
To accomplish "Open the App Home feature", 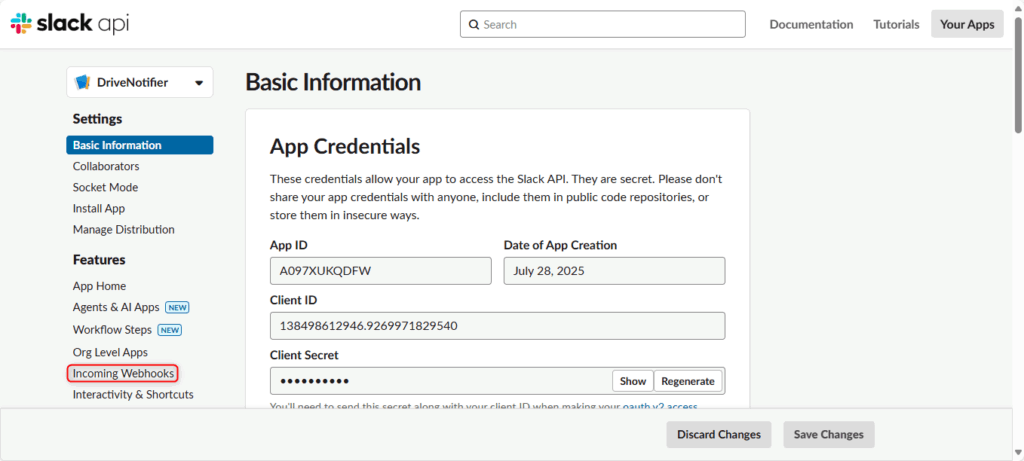I will [x=99, y=286].
